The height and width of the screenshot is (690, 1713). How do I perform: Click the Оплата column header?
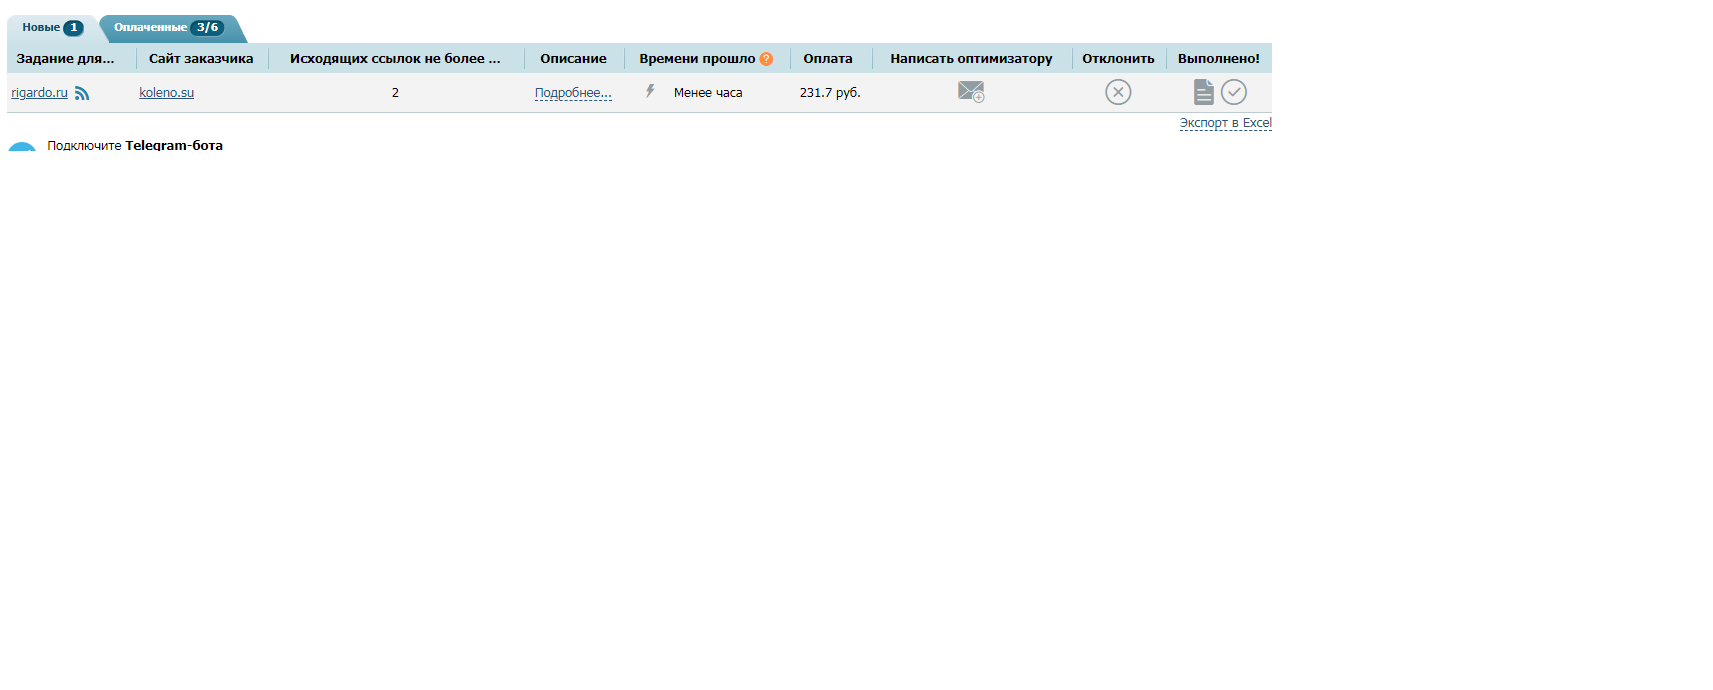click(x=828, y=59)
